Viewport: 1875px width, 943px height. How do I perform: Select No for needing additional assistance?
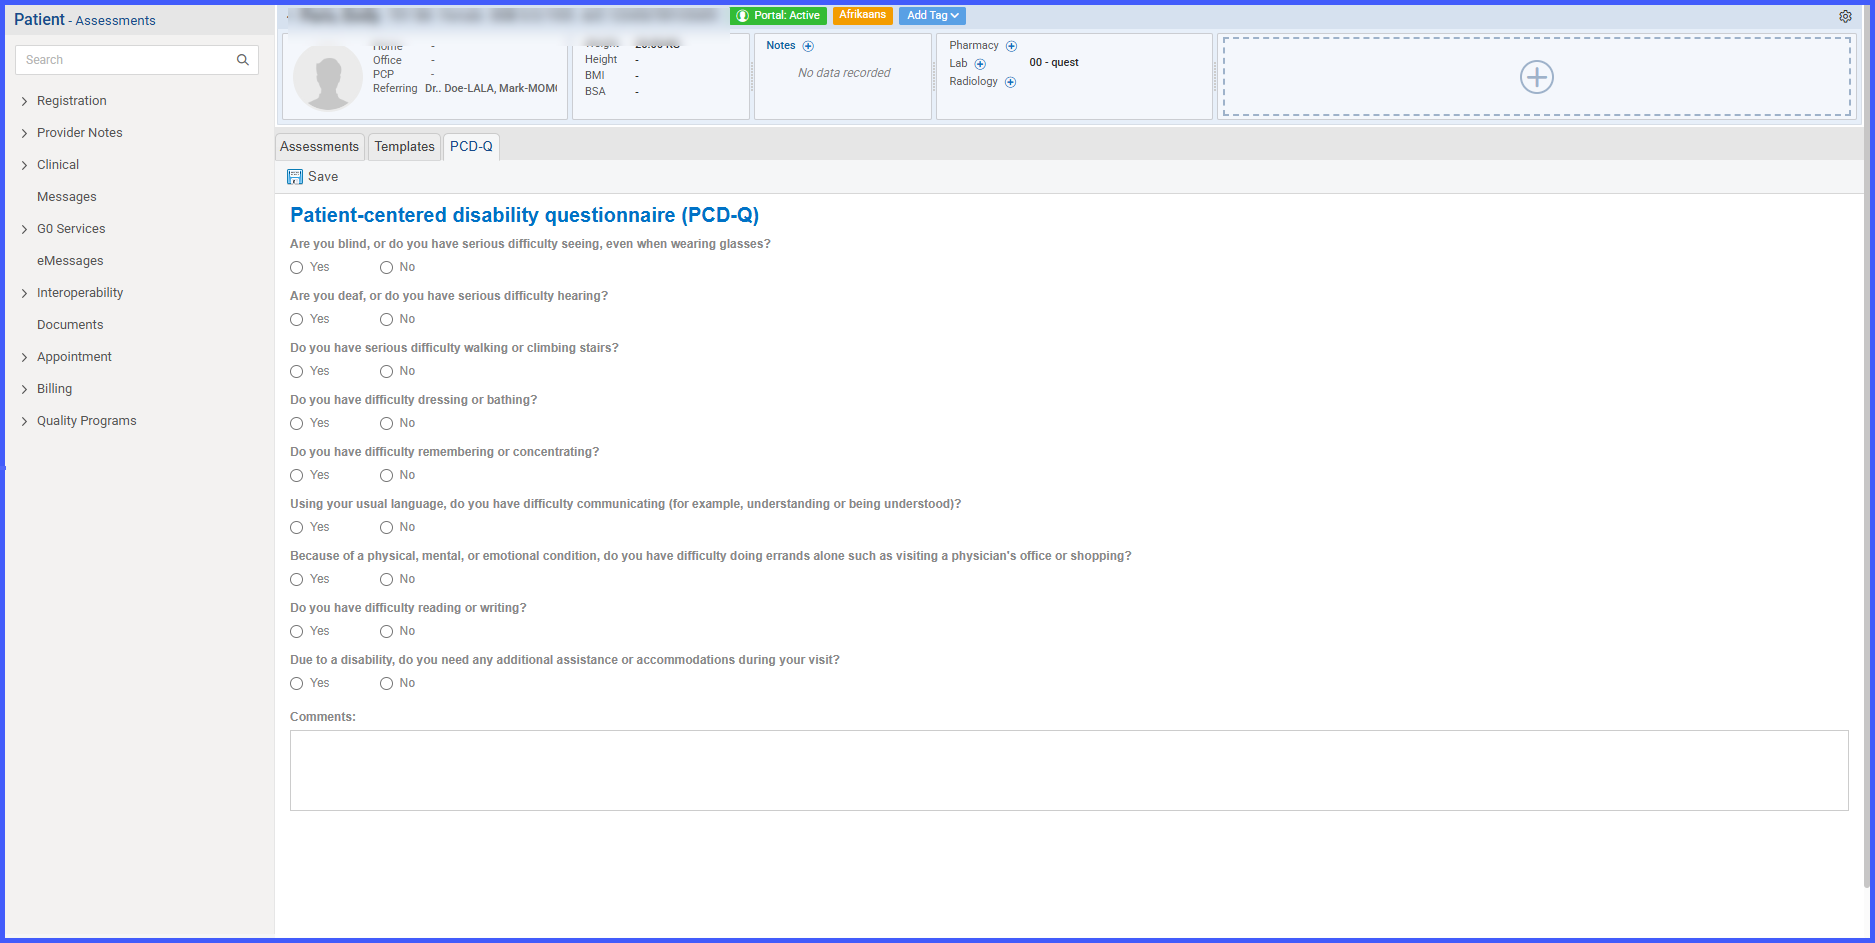click(x=386, y=684)
